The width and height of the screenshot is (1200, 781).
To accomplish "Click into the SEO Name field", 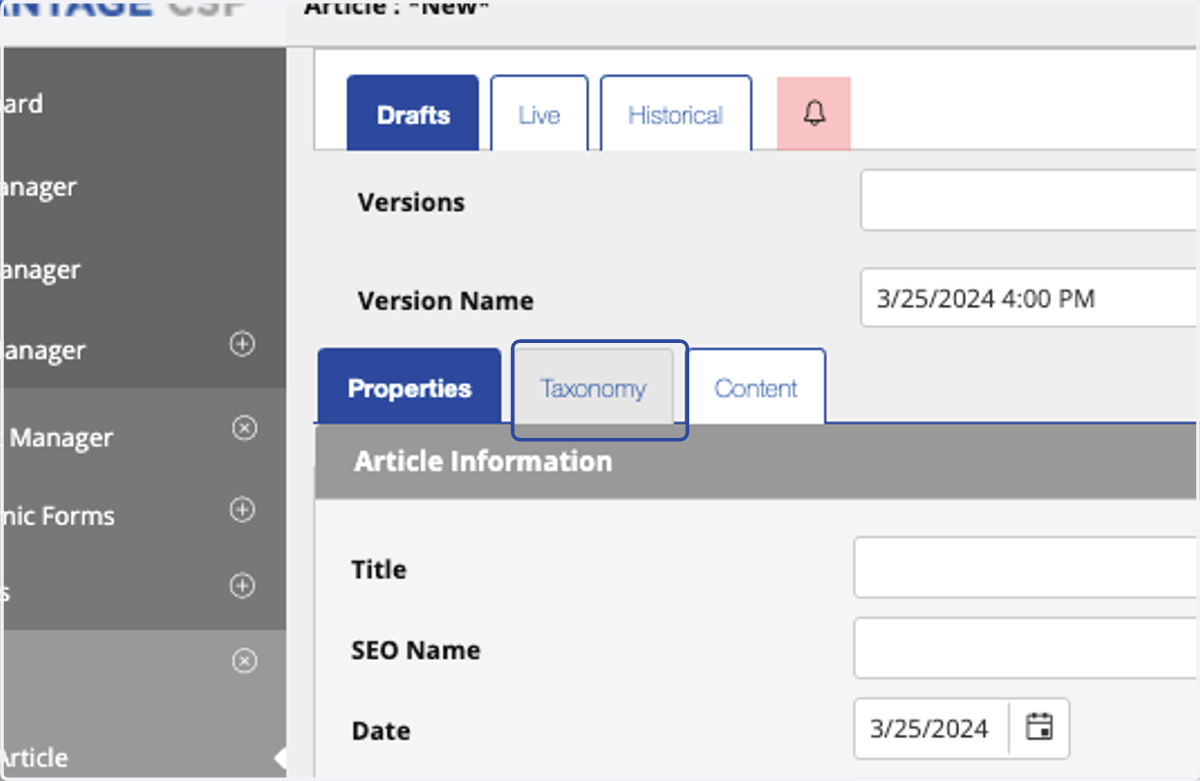I will click(1027, 648).
